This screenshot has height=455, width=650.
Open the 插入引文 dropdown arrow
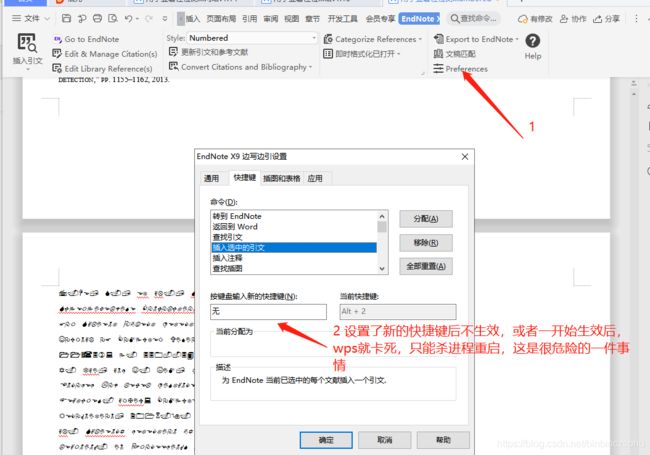[x=28, y=69]
